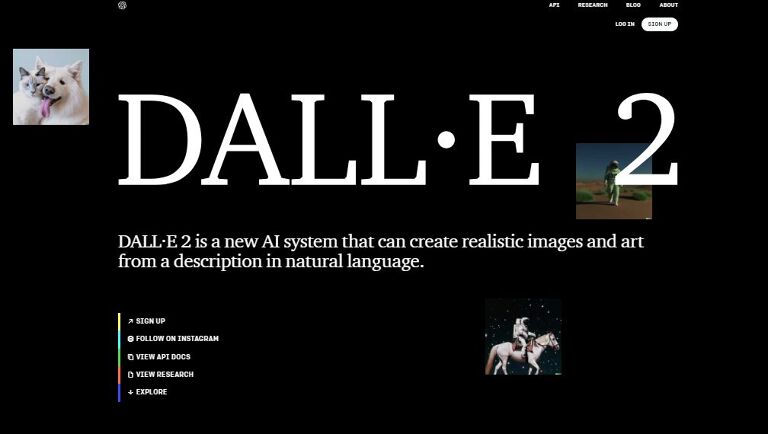Screen dimensions: 768x434
Task: Click the document icon beside View Research
Action: [130, 374]
